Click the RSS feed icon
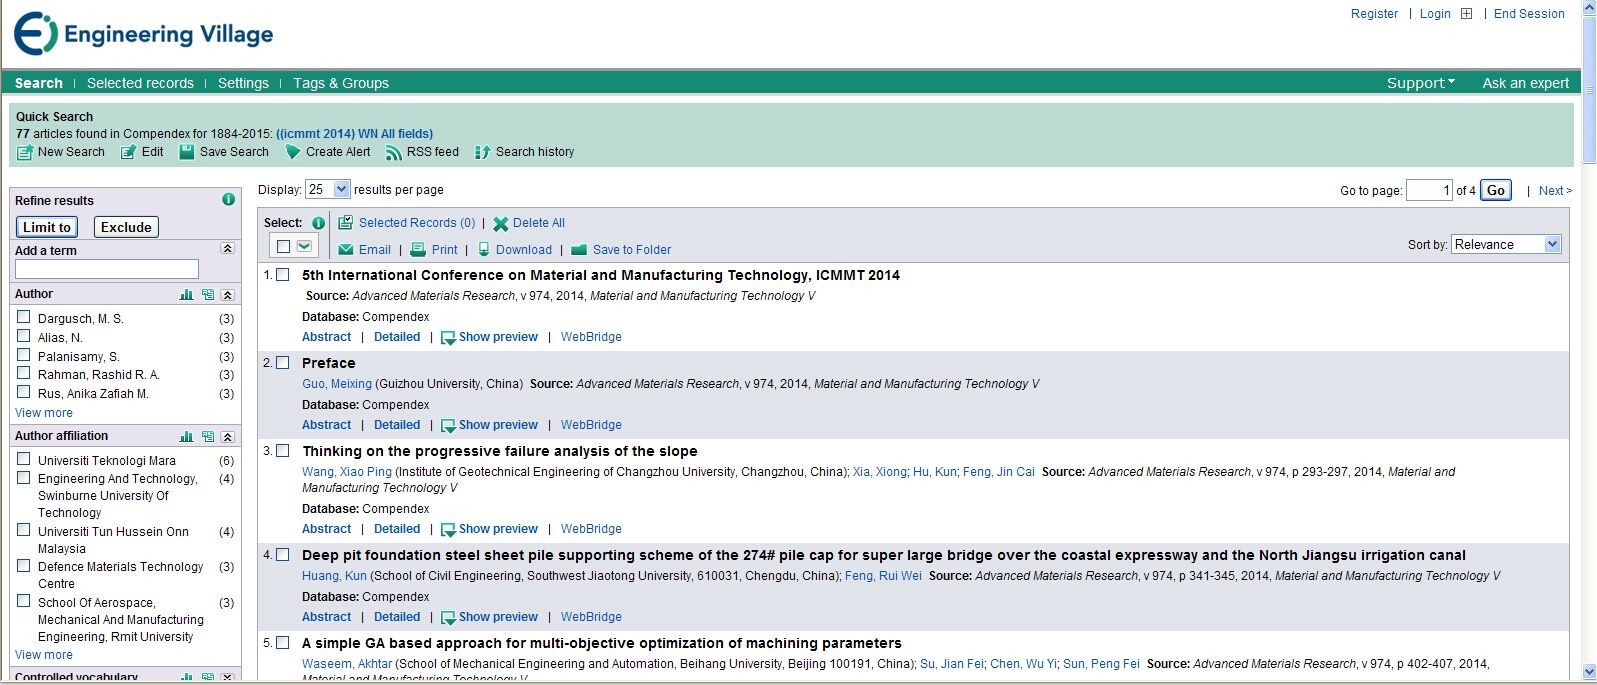 394,152
